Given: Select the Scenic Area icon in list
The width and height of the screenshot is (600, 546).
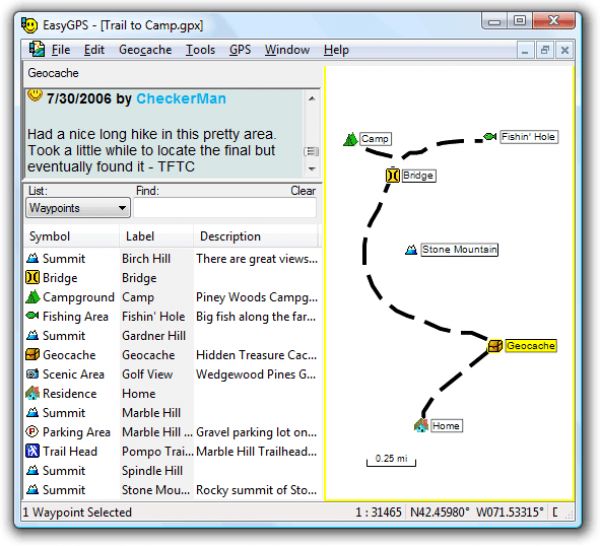Looking at the screenshot, I should coord(34,374).
